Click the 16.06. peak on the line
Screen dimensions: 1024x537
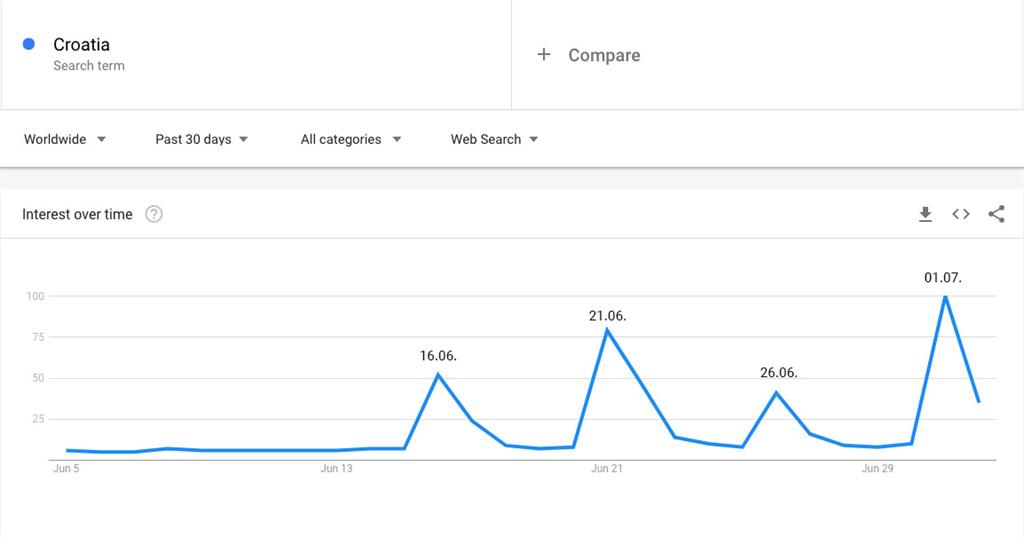click(438, 374)
